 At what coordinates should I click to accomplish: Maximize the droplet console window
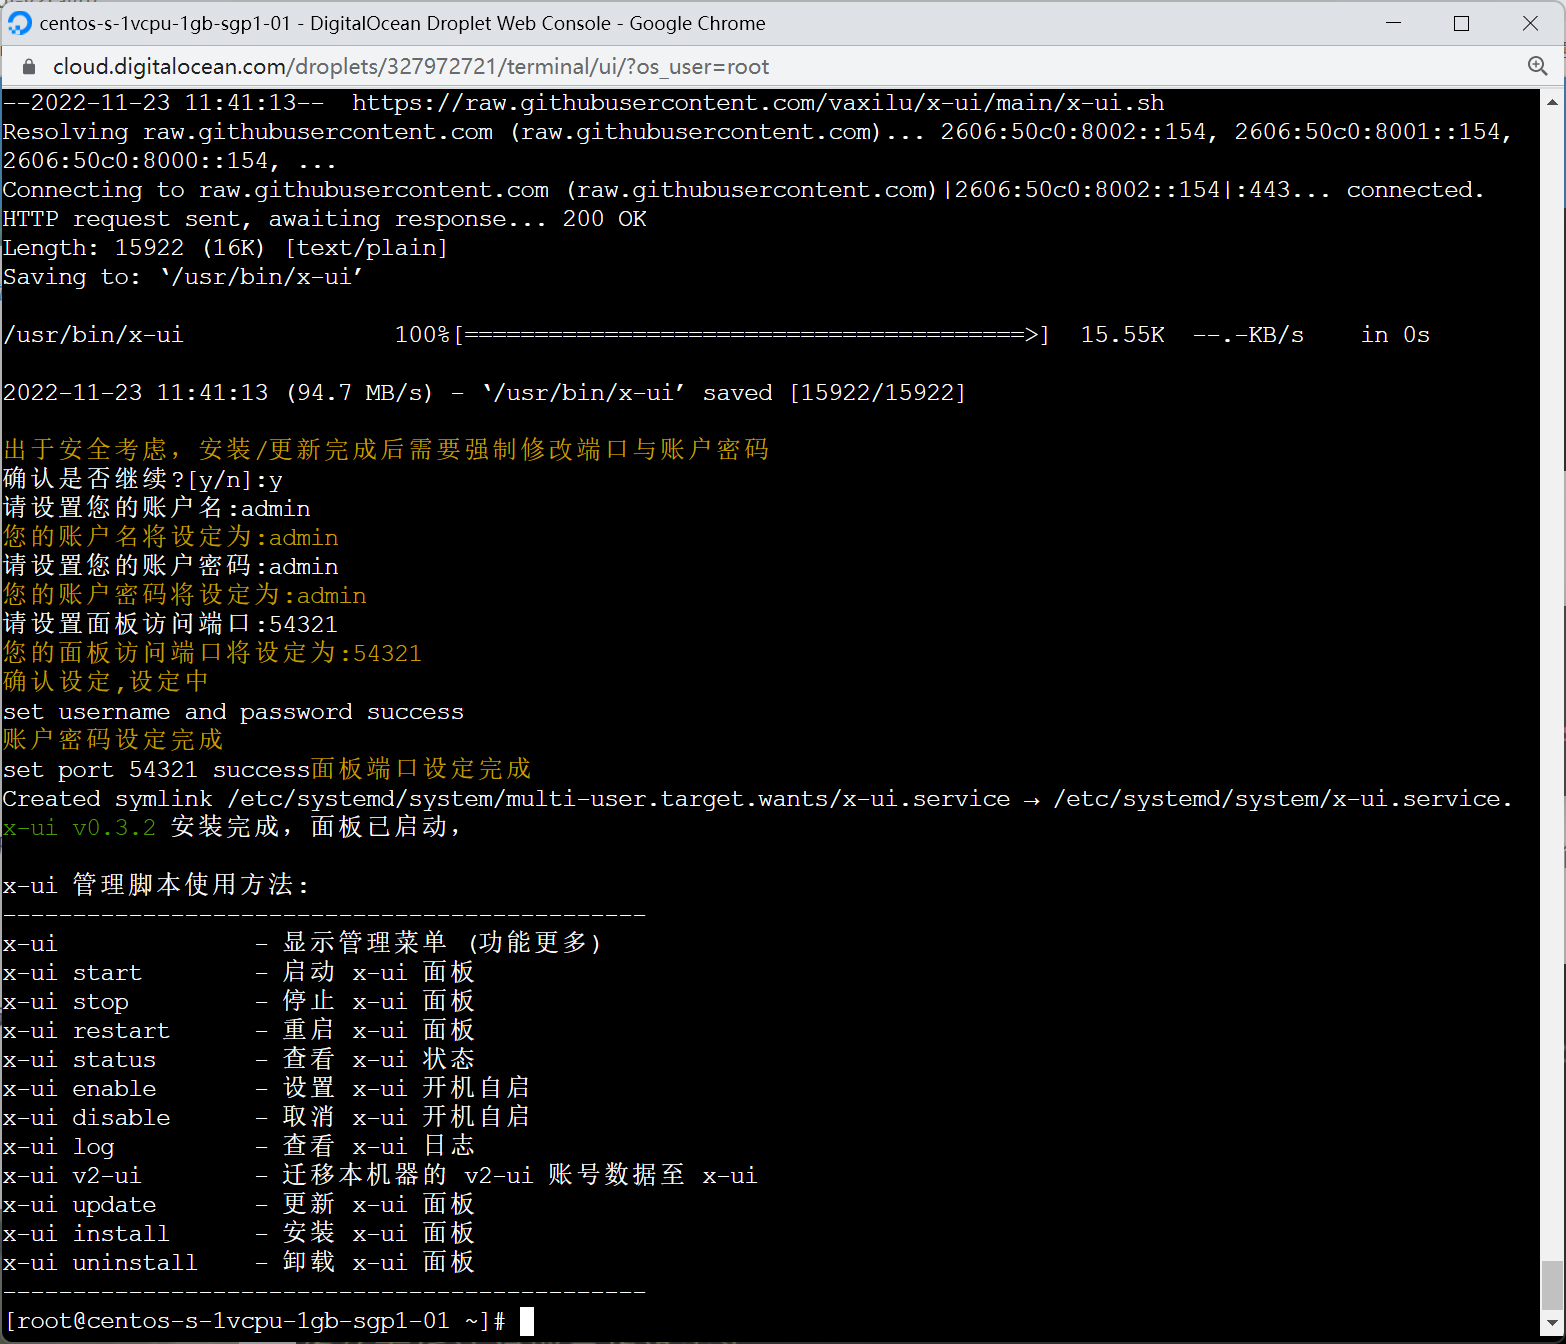1461,23
